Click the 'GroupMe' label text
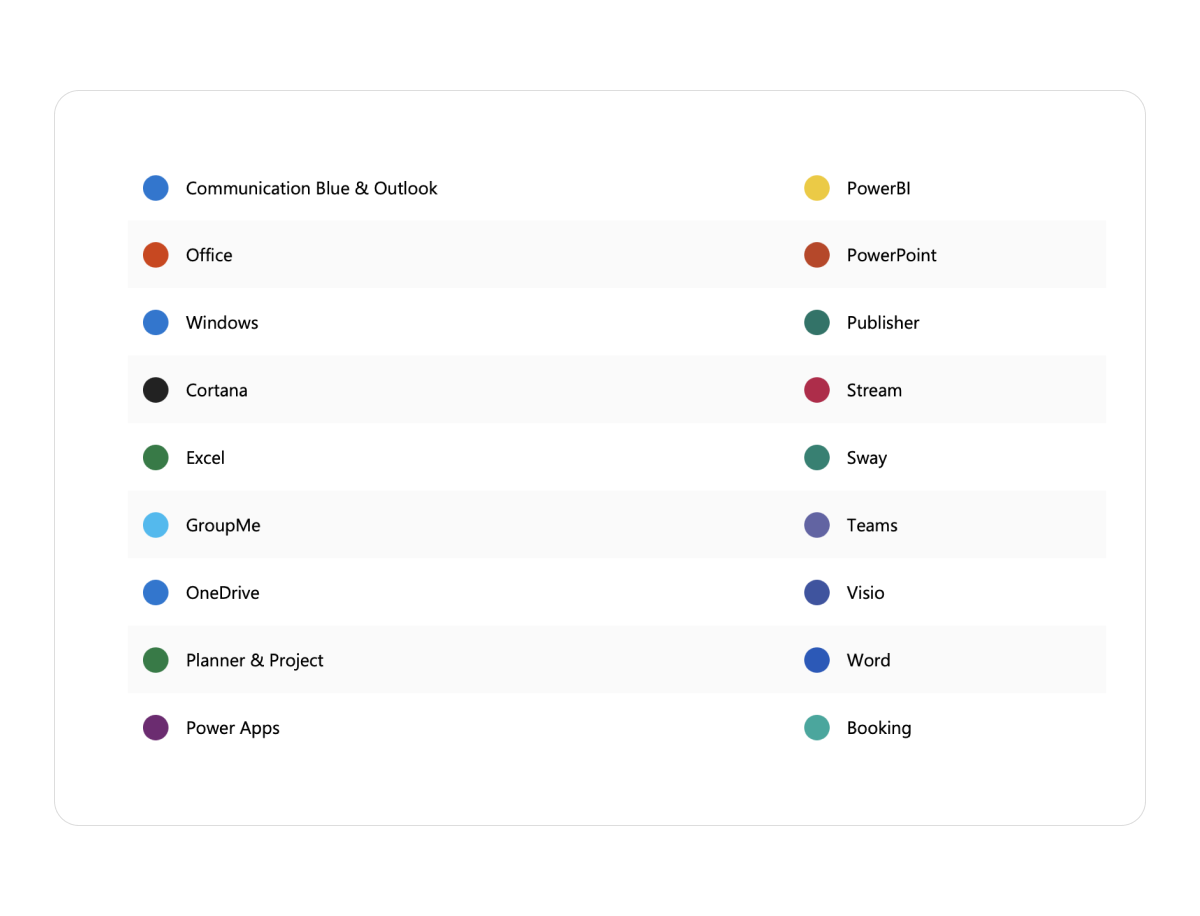This screenshot has height=916, width=1200. click(x=223, y=525)
